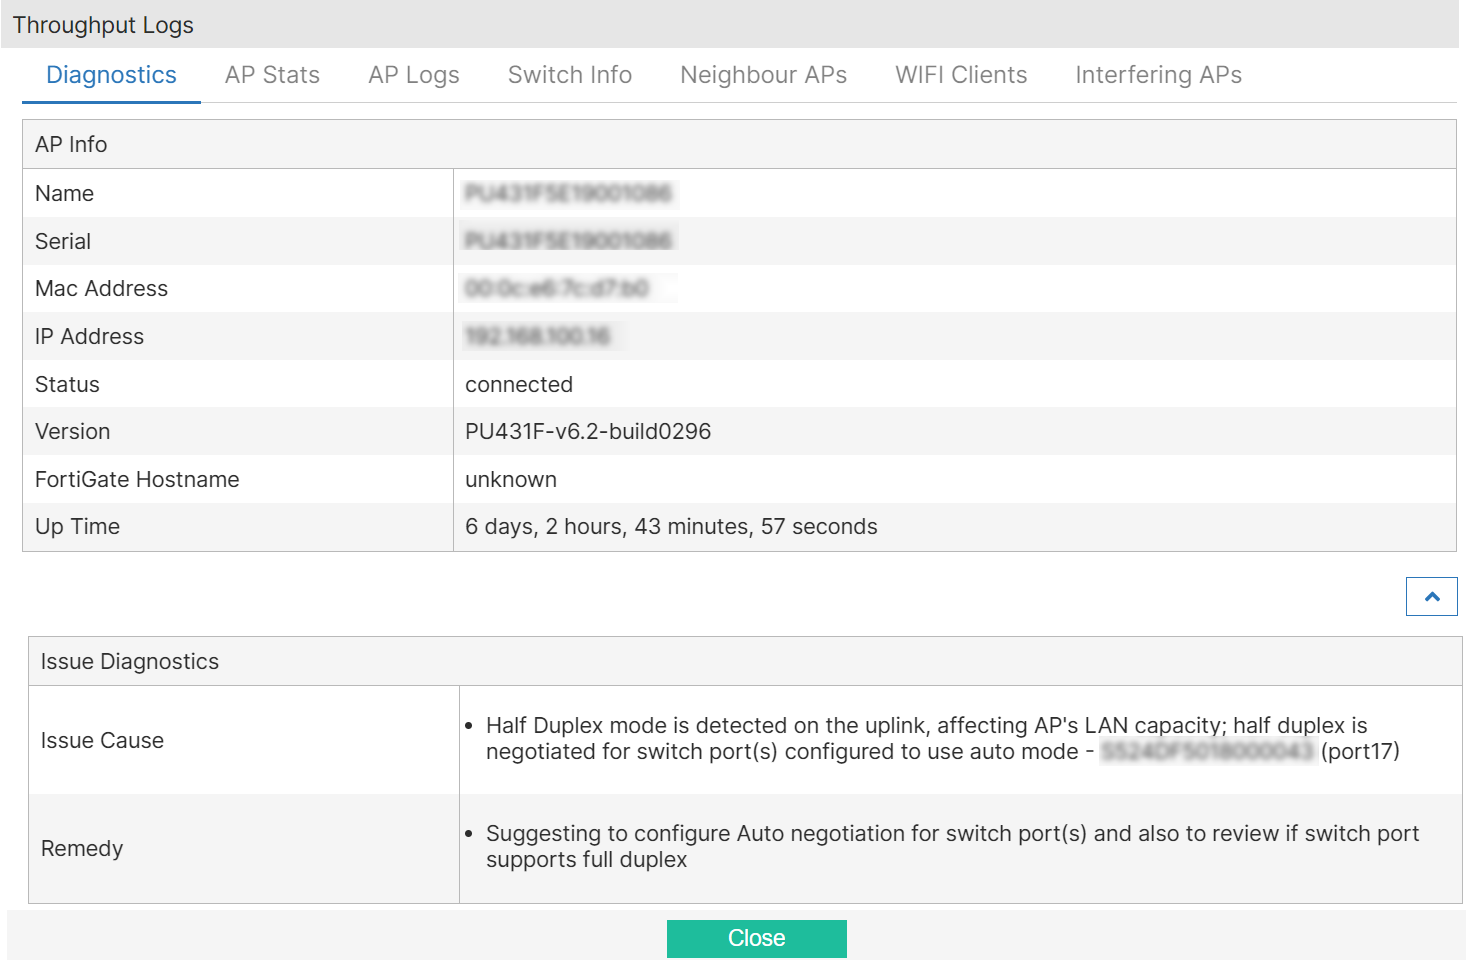1466x961 pixels.
Task: Collapse the AP Info section with the chevron
Action: [x=1431, y=597]
